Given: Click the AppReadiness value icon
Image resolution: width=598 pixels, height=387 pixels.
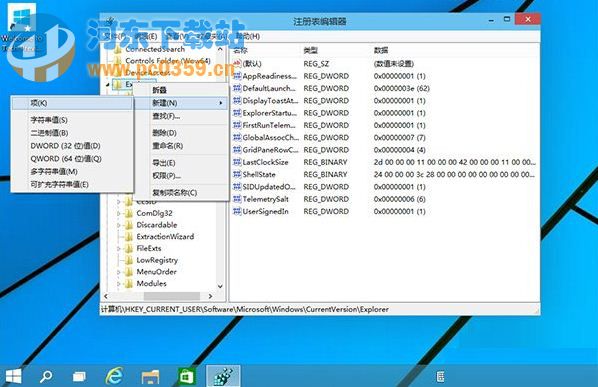Looking at the screenshot, I should (x=237, y=76).
